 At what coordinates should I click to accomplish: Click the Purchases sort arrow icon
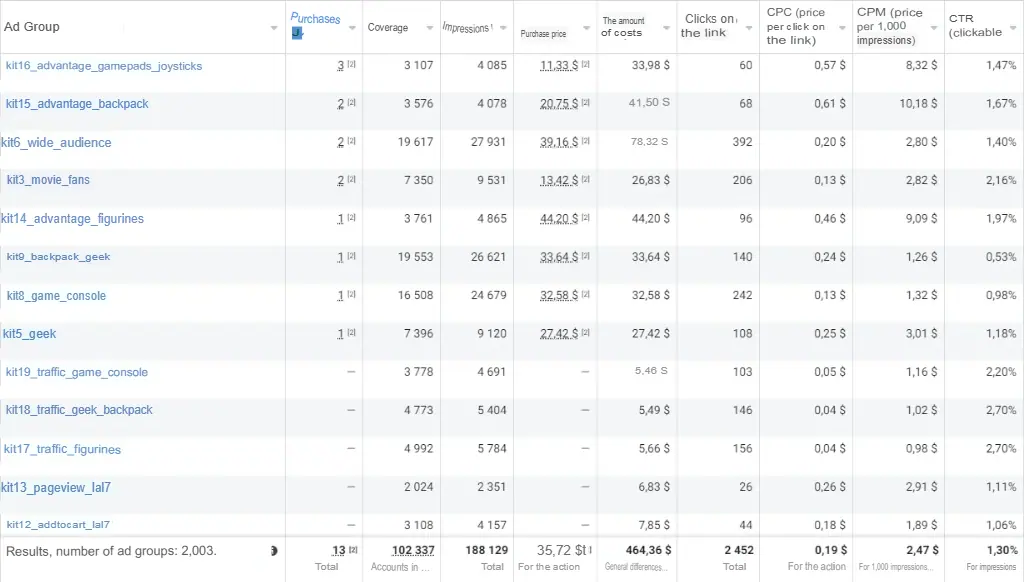tap(297, 33)
